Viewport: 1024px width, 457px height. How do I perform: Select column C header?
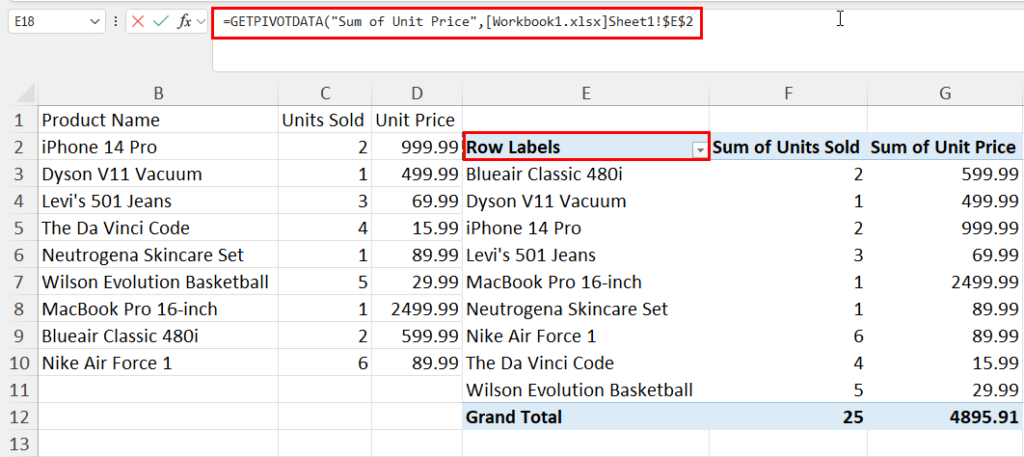(x=325, y=93)
